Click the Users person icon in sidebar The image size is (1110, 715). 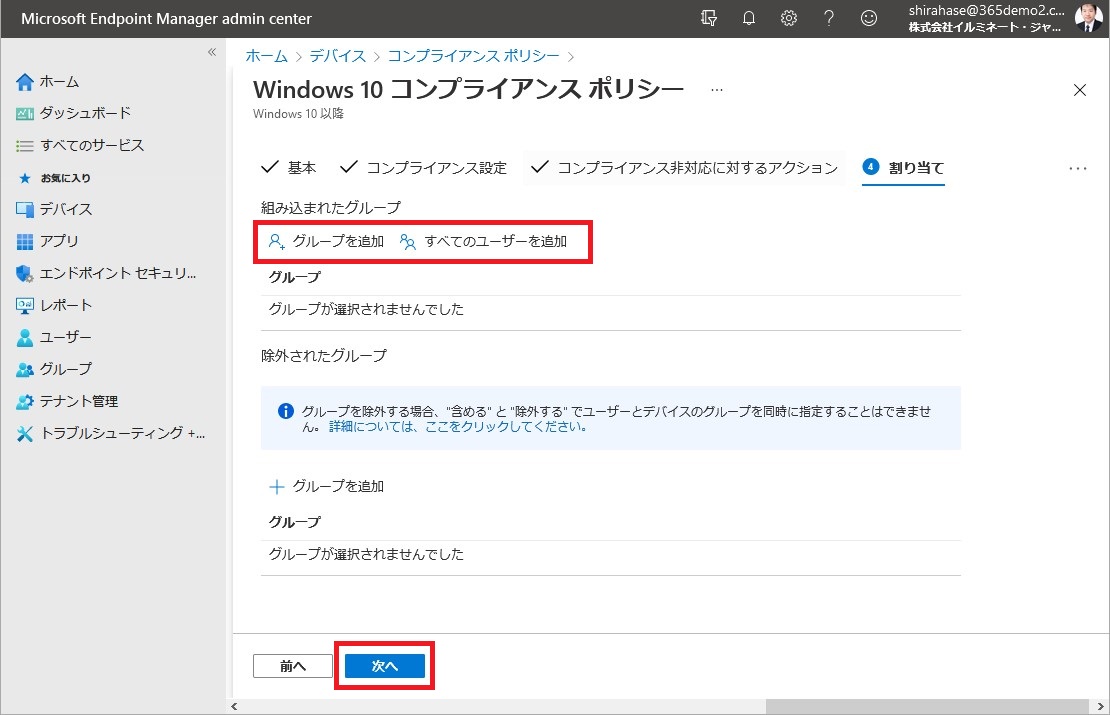coord(25,338)
